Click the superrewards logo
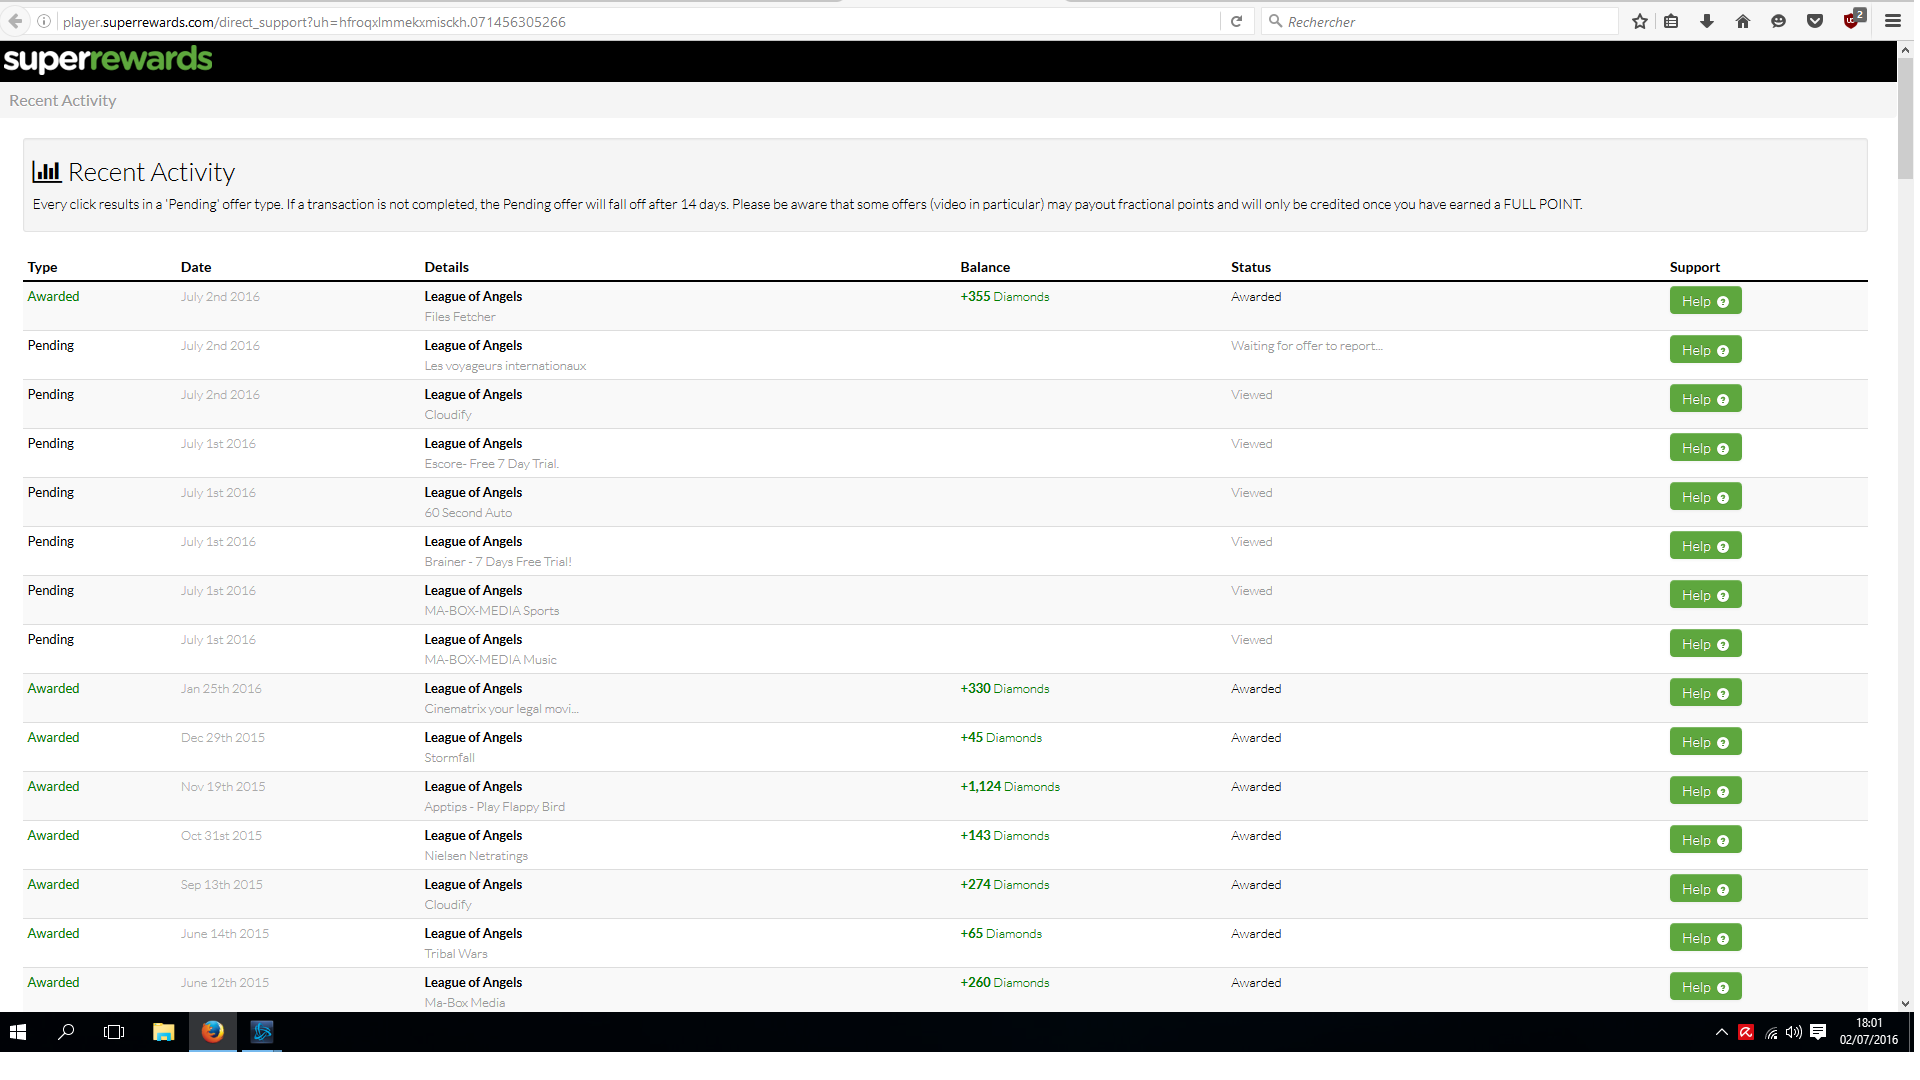1920x1080 pixels. pyautogui.click(x=108, y=60)
